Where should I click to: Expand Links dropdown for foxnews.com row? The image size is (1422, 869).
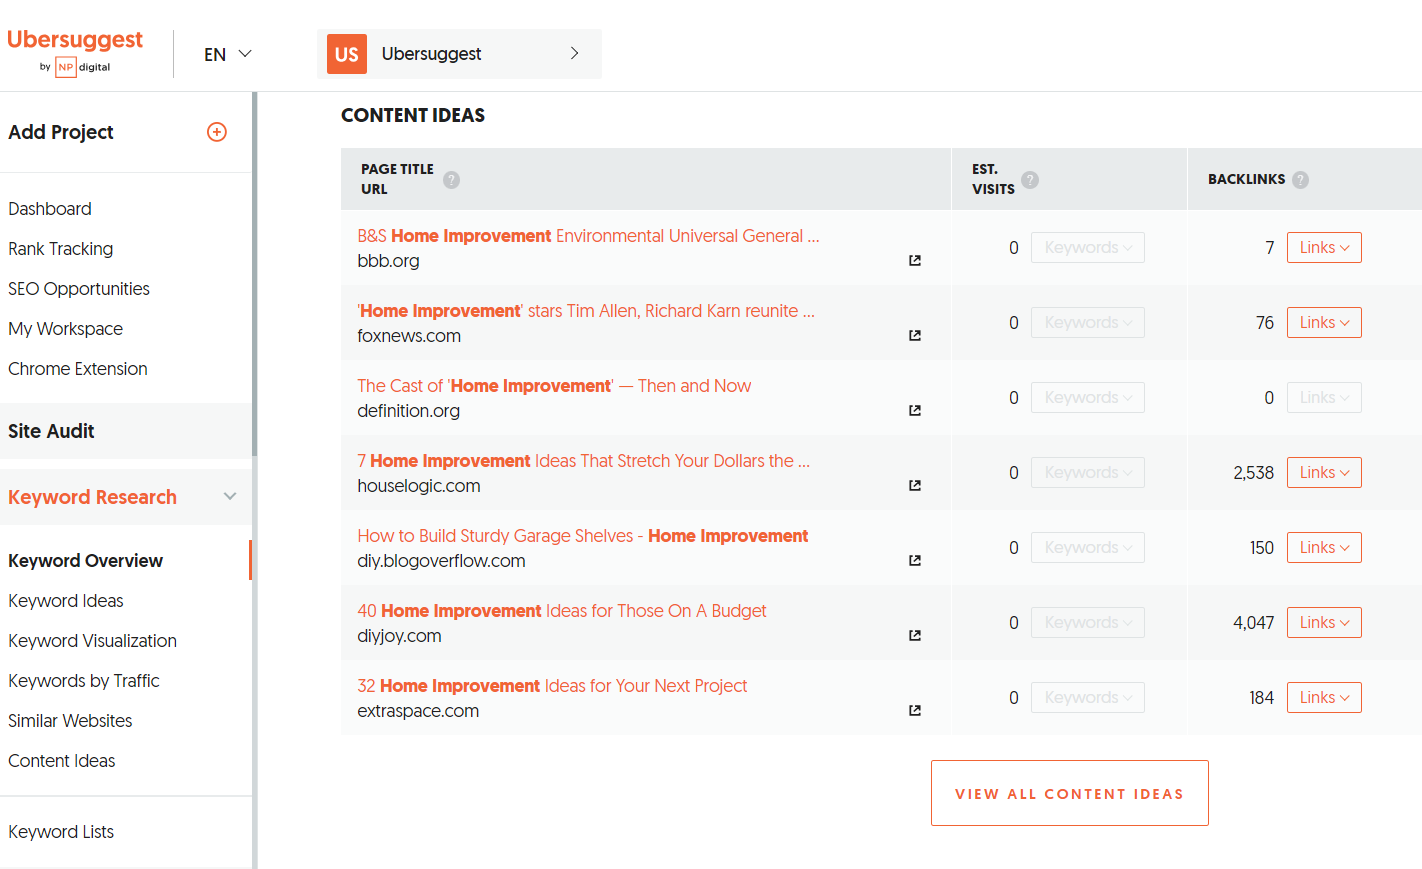[1324, 323]
